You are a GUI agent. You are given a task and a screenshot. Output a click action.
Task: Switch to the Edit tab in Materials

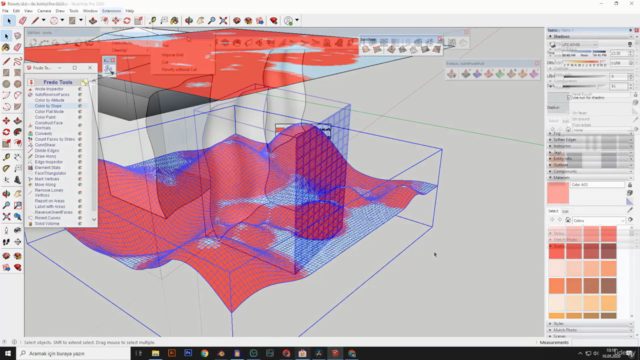pos(565,211)
